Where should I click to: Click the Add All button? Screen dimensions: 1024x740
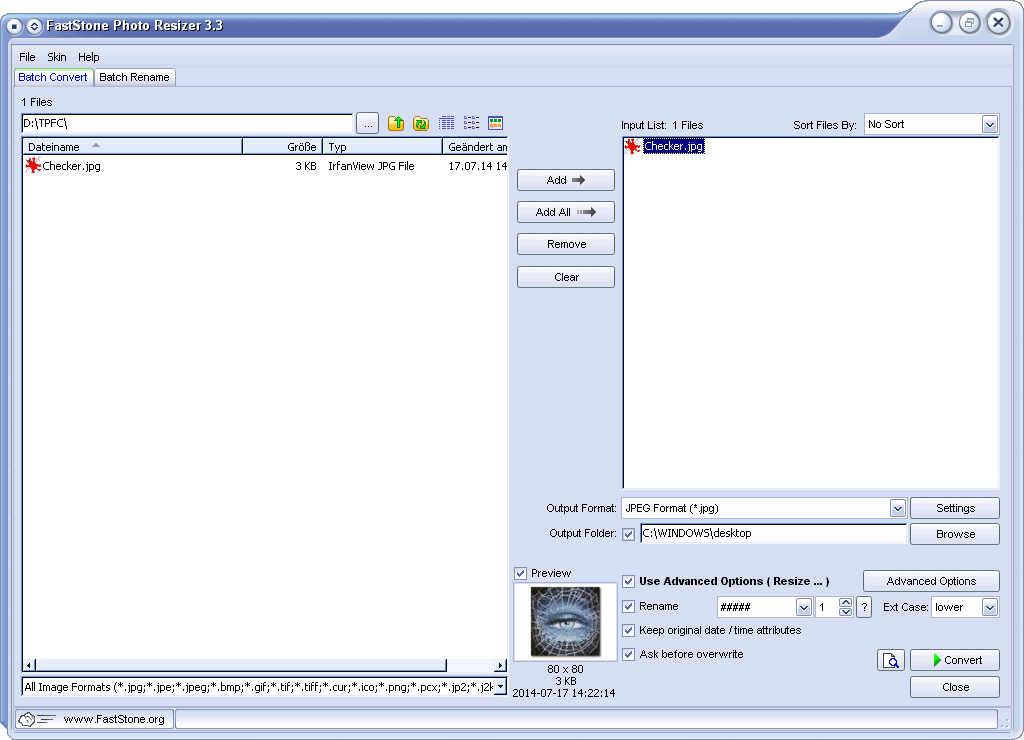coord(566,212)
